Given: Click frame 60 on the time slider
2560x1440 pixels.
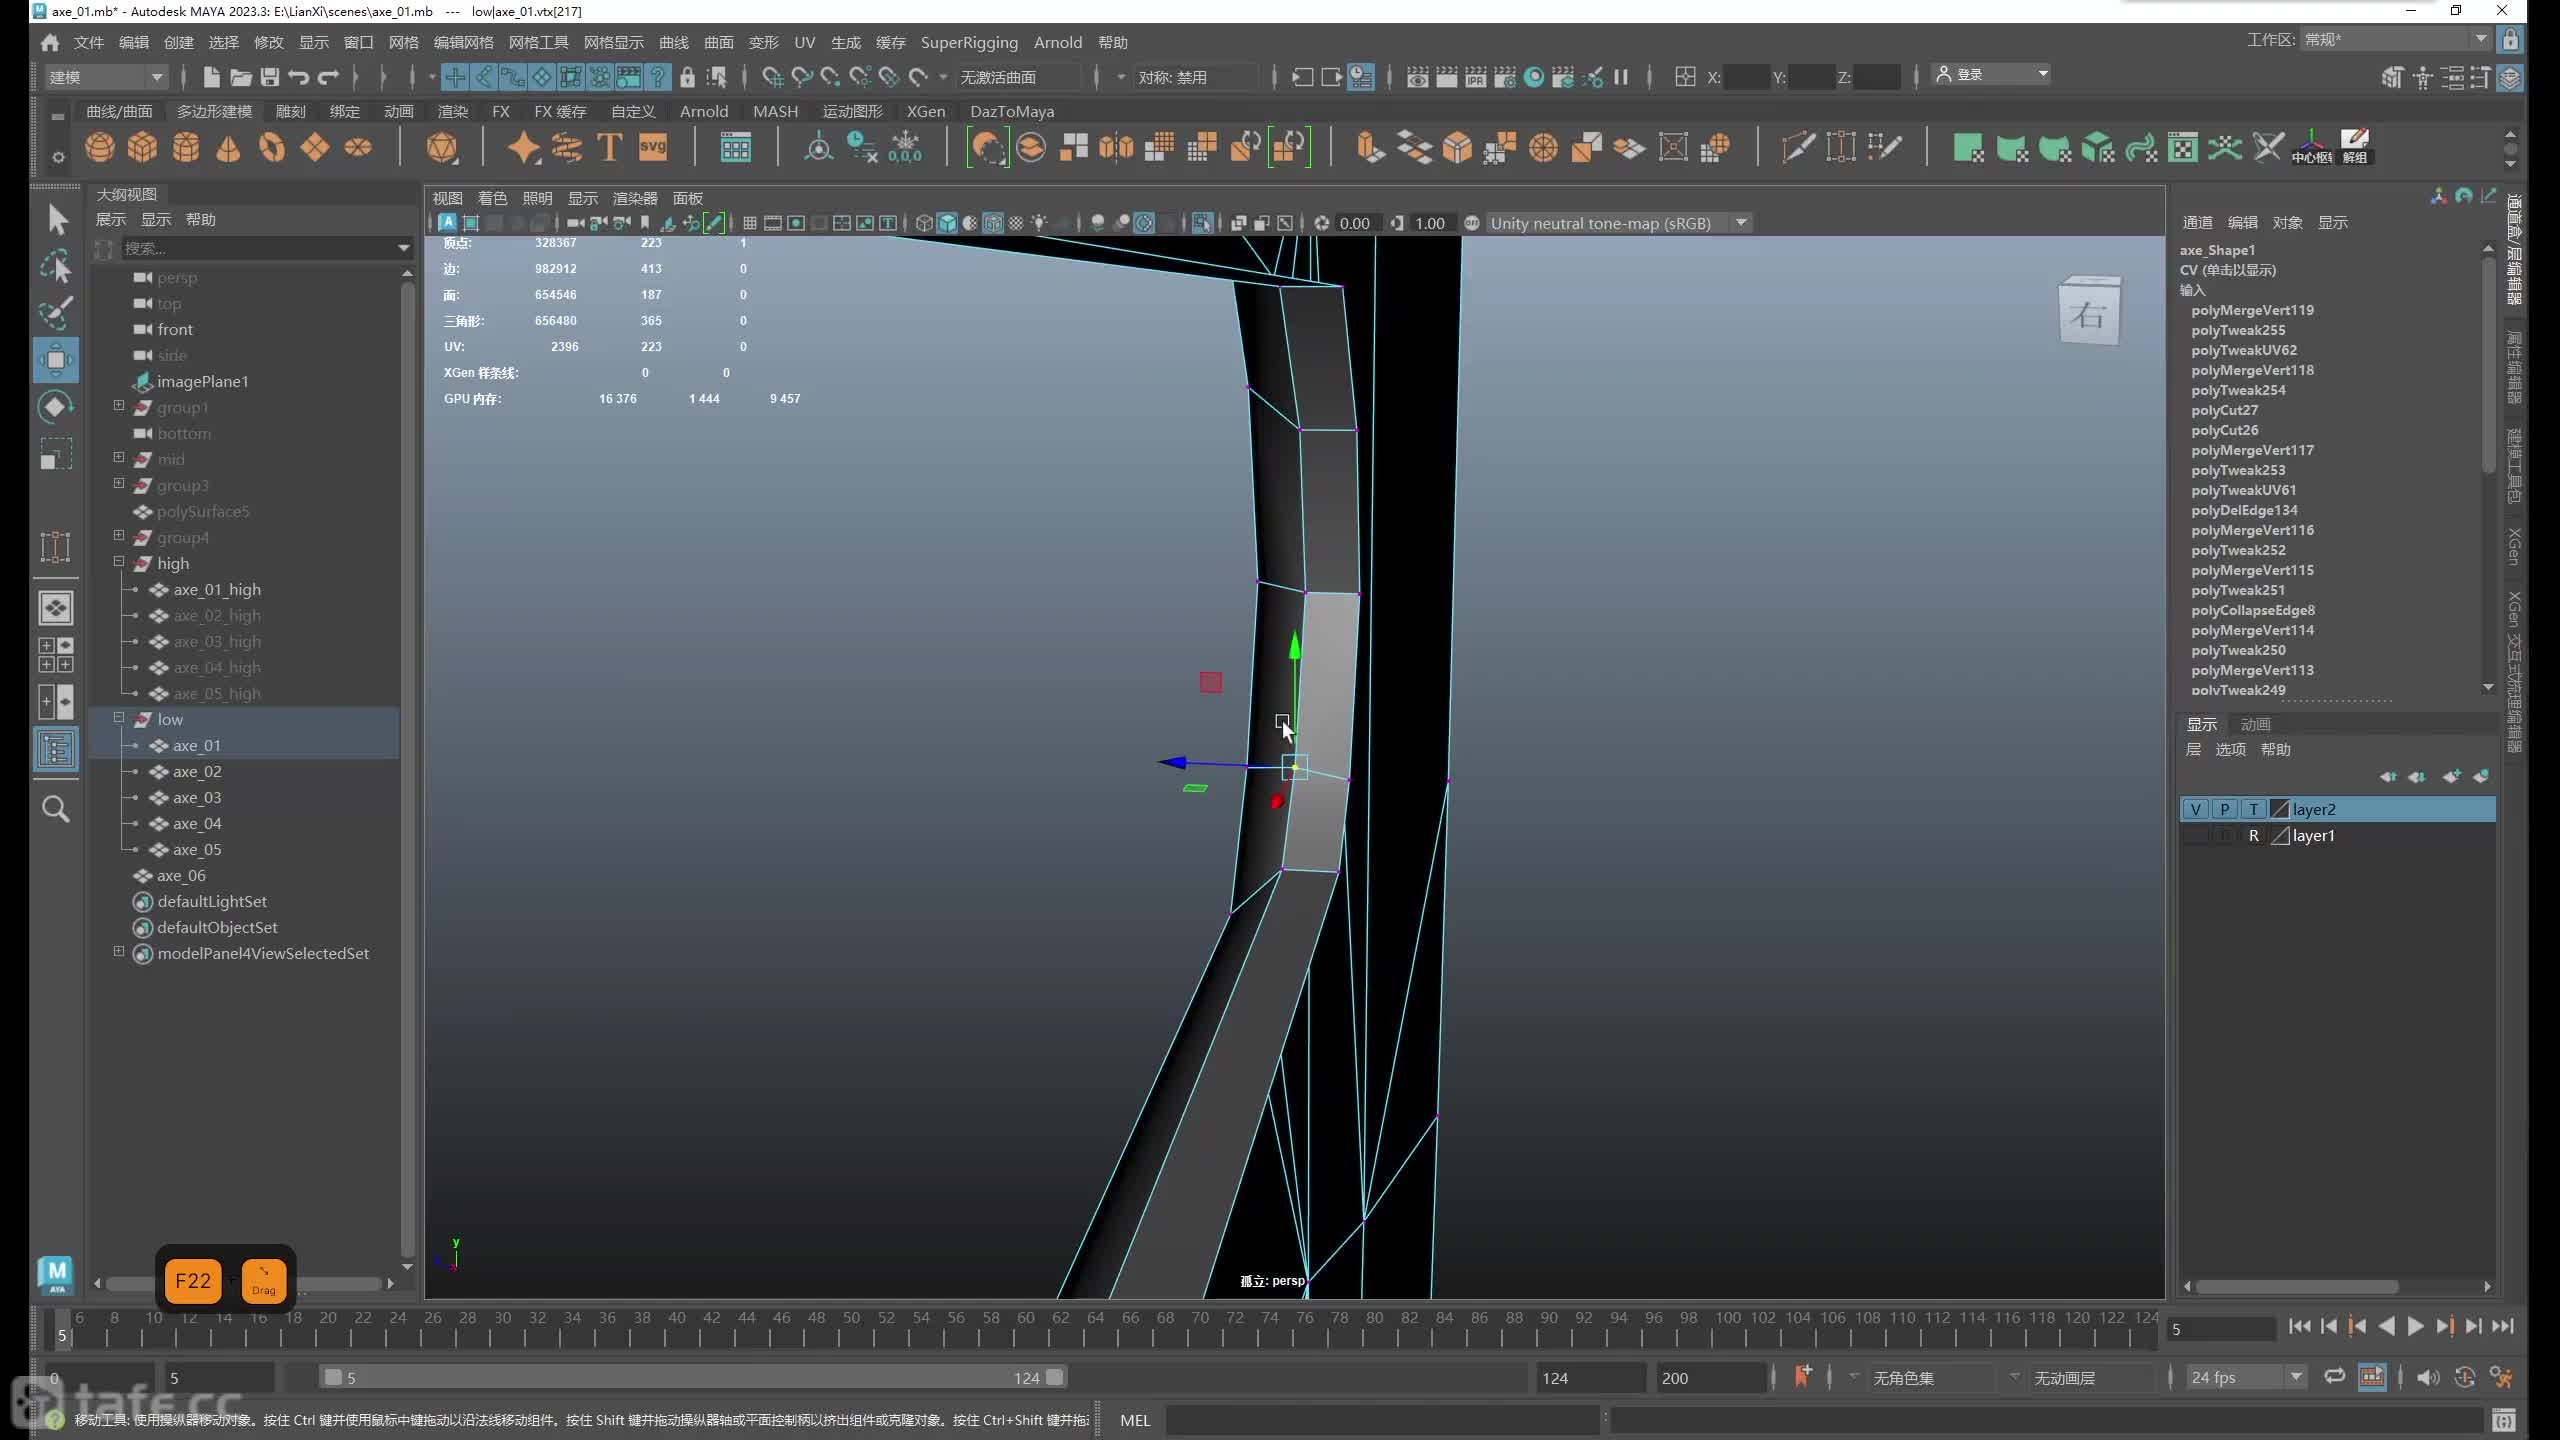Looking at the screenshot, I should pyautogui.click(x=1026, y=1327).
